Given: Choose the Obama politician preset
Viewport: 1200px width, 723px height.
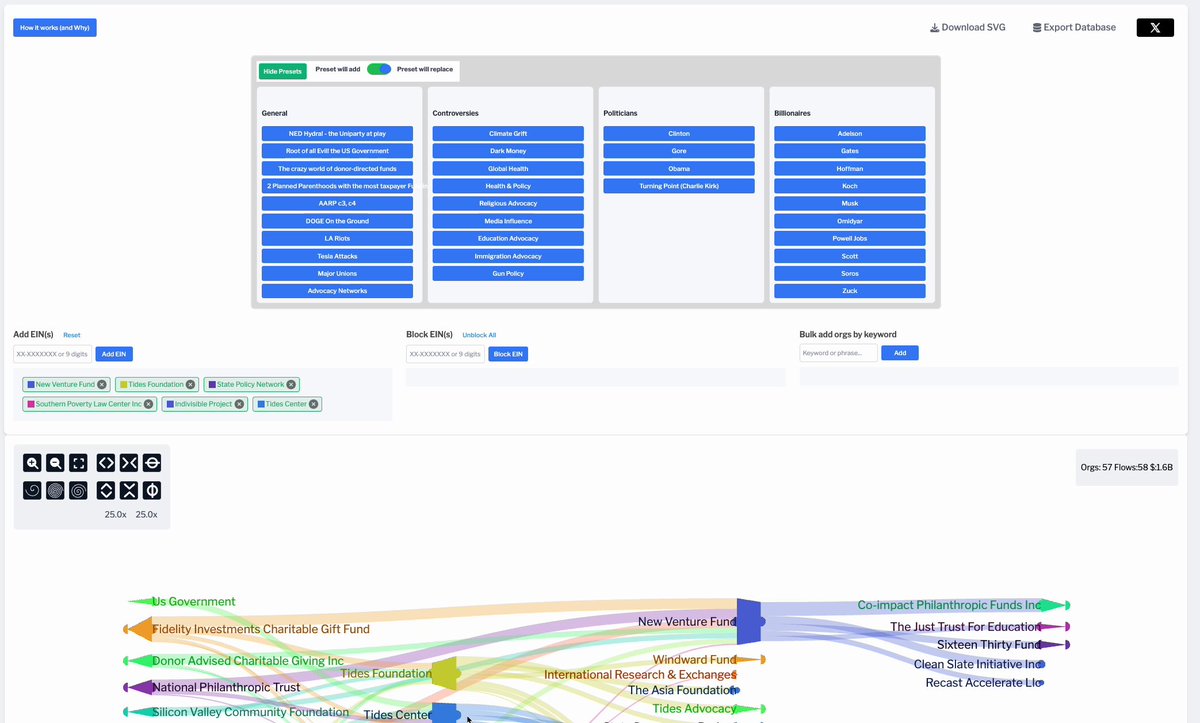Looking at the screenshot, I should (x=679, y=168).
